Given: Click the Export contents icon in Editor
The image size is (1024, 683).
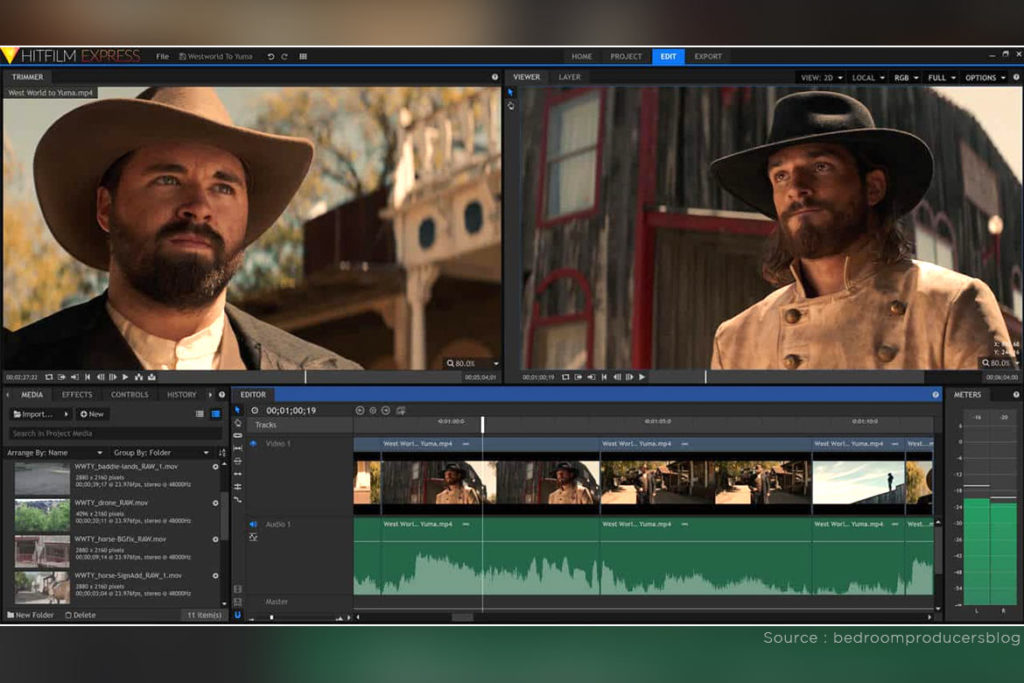Looking at the screenshot, I should 401,410.
